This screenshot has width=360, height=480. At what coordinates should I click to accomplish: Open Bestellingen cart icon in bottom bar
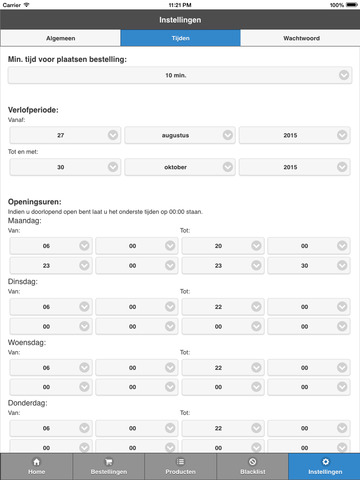pyautogui.click(x=109, y=462)
